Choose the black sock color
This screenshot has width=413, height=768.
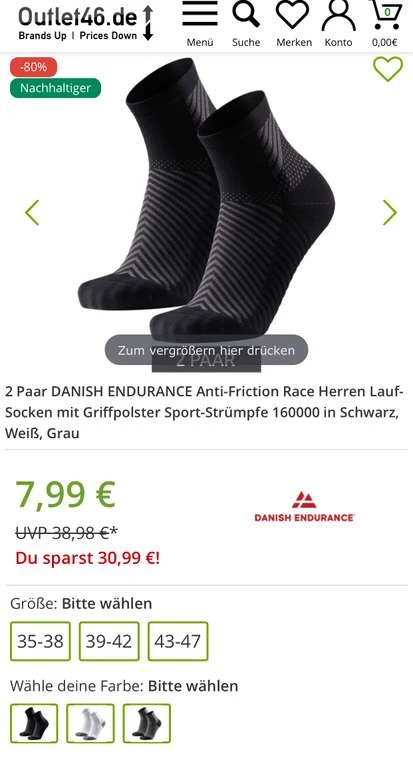[x=34, y=723]
